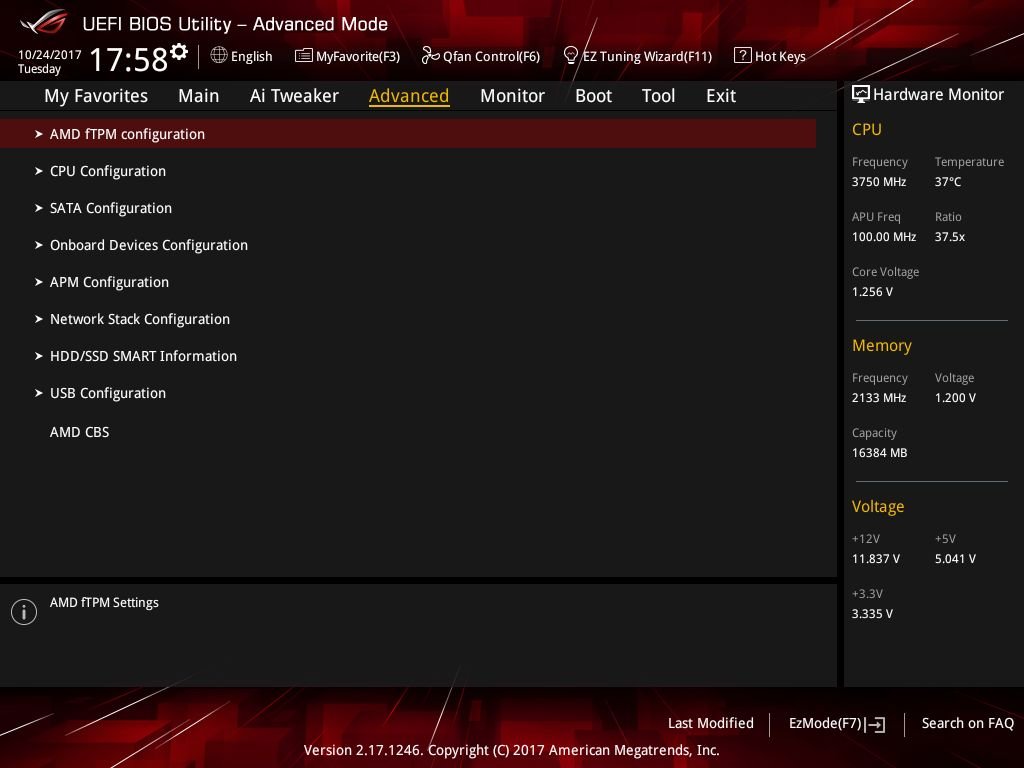The width and height of the screenshot is (1024, 768).
Task: Click the memory voltage 1.200 V
Action: pyautogui.click(x=955, y=398)
